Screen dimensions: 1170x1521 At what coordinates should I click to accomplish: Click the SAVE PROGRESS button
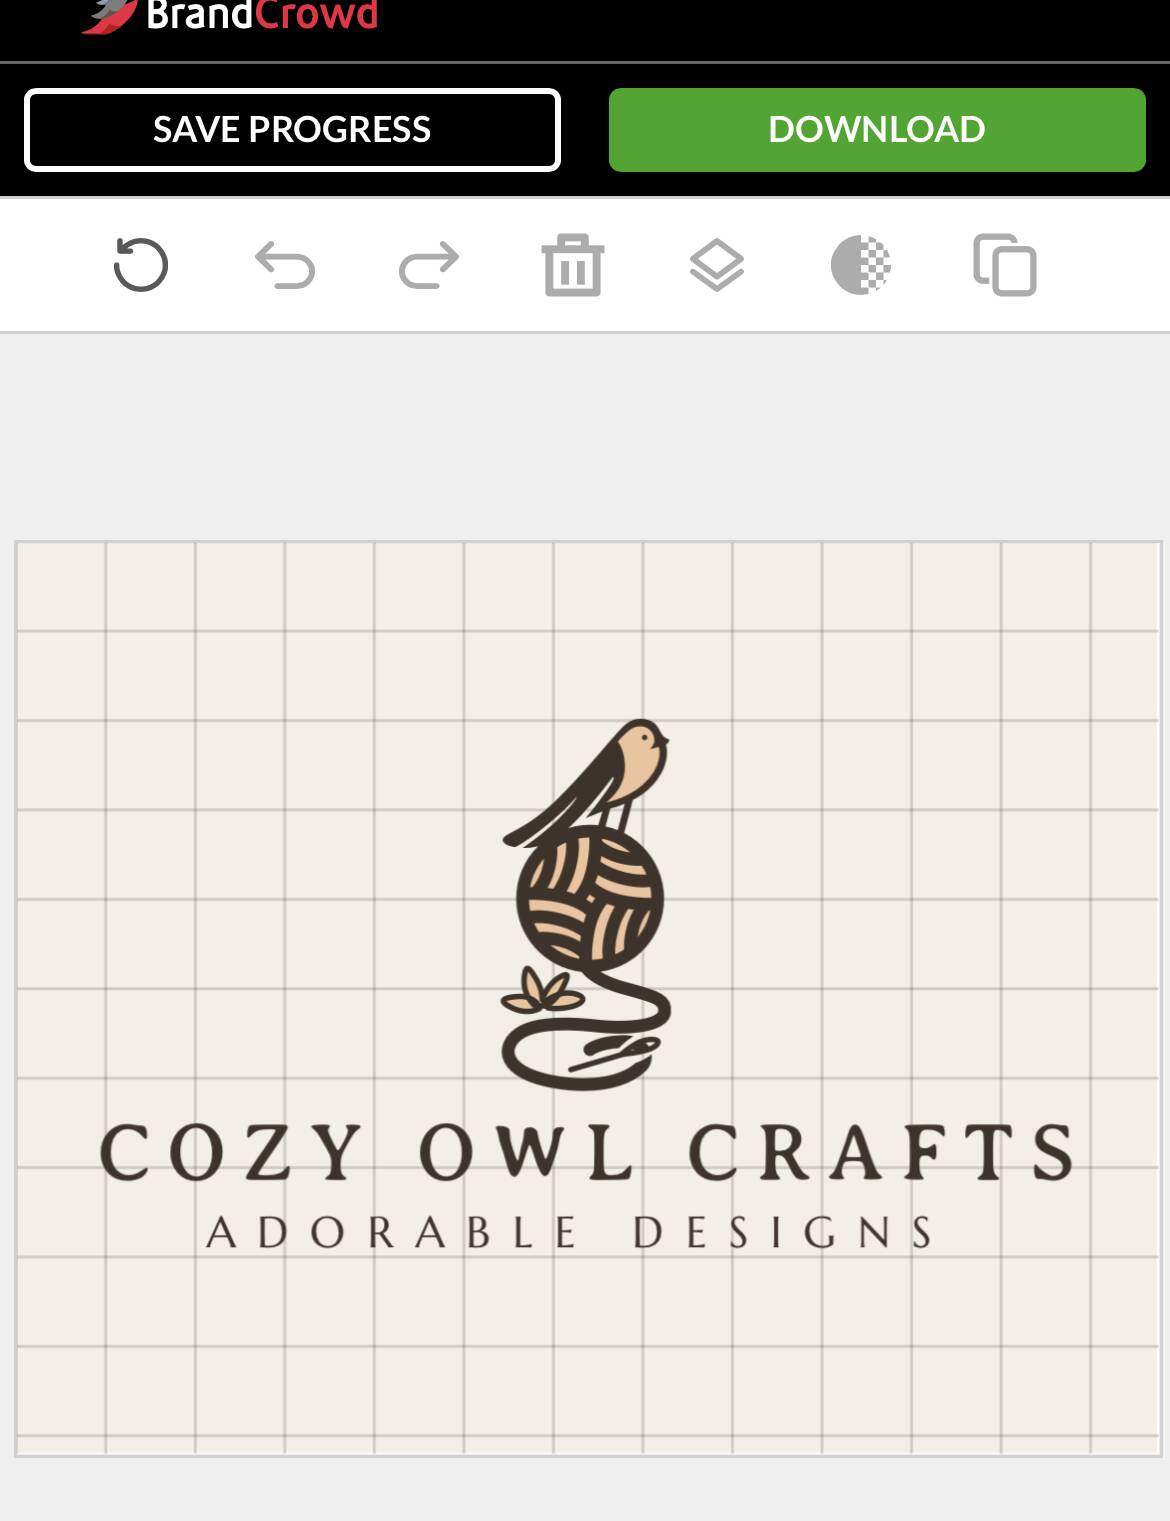coord(292,130)
